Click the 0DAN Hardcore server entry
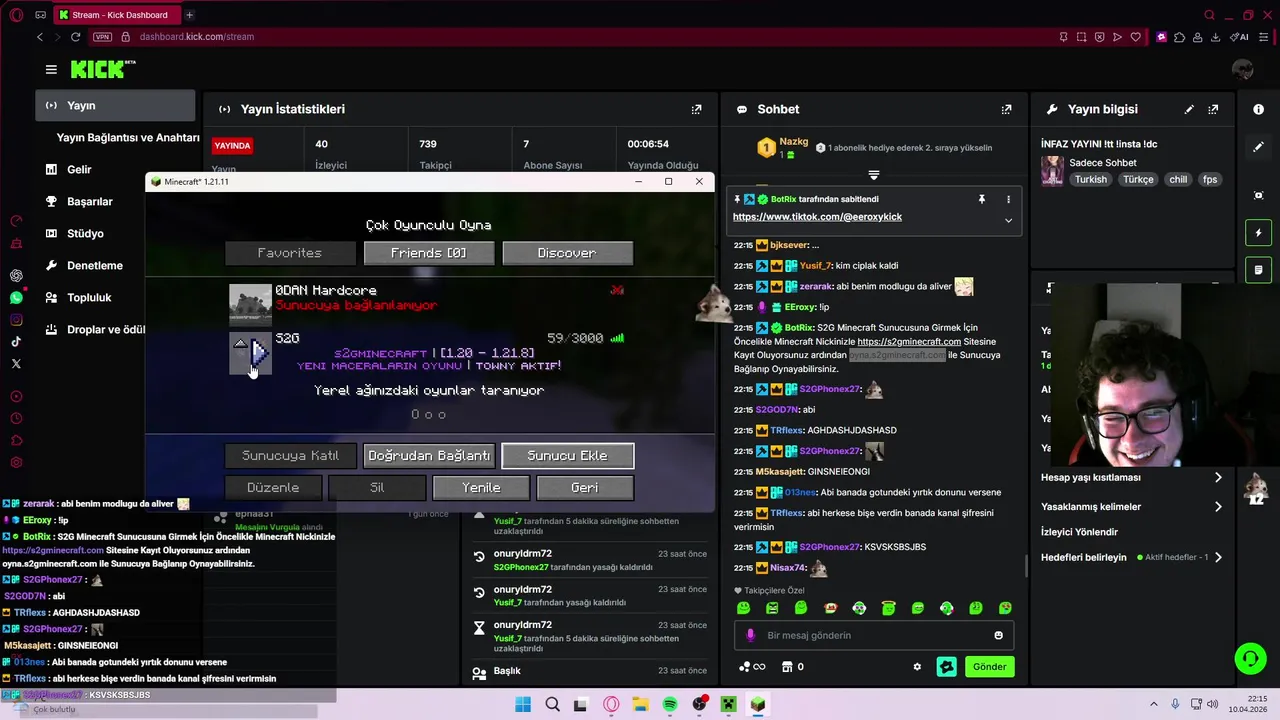 tap(428, 304)
